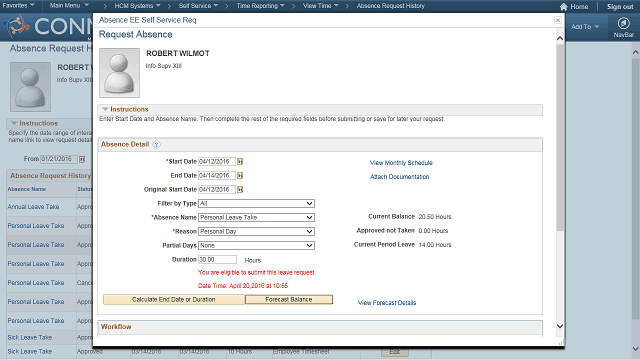This screenshot has width=640, height=360.
Task: Open the Absence Name dropdown
Action: click(x=256, y=218)
